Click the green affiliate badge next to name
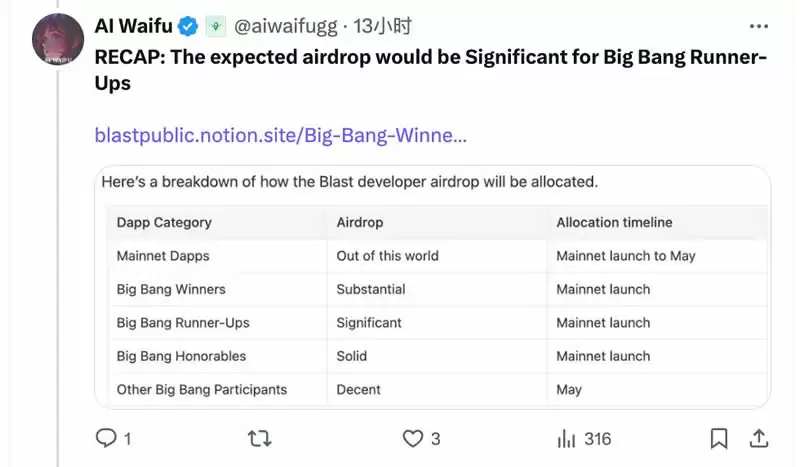Image resolution: width=800 pixels, height=467 pixels. click(x=215, y=26)
